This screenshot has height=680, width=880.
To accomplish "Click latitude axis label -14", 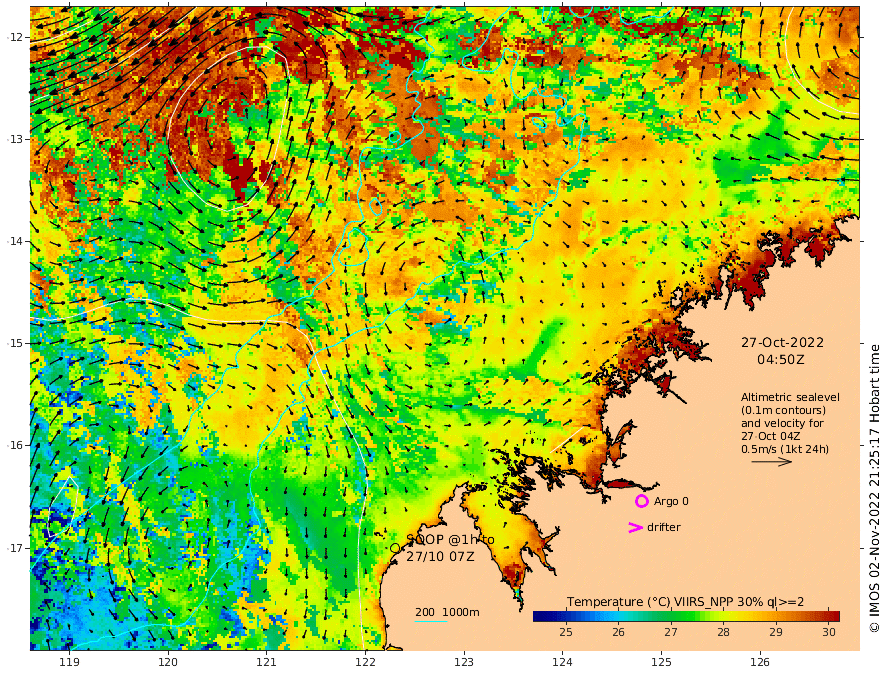I will [x=15, y=241].
